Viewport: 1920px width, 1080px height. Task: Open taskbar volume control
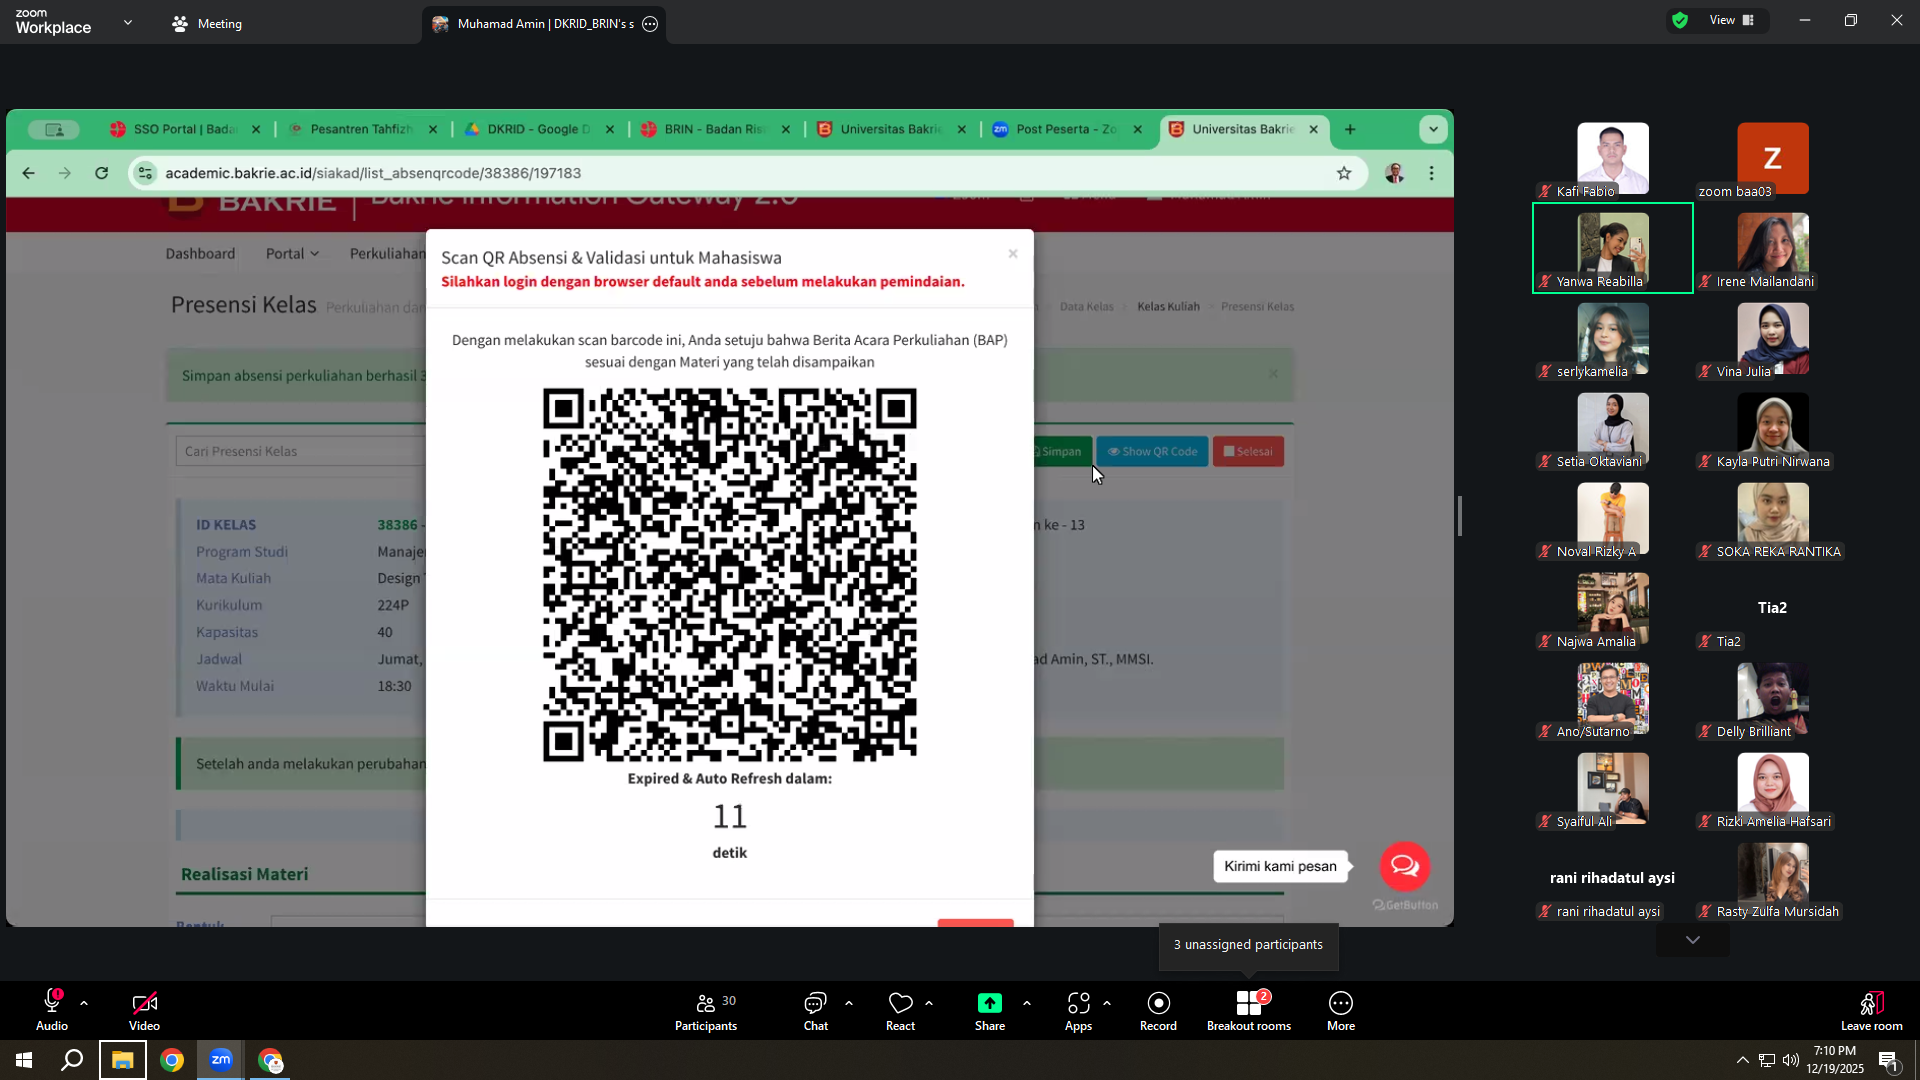(1790, 1060)
